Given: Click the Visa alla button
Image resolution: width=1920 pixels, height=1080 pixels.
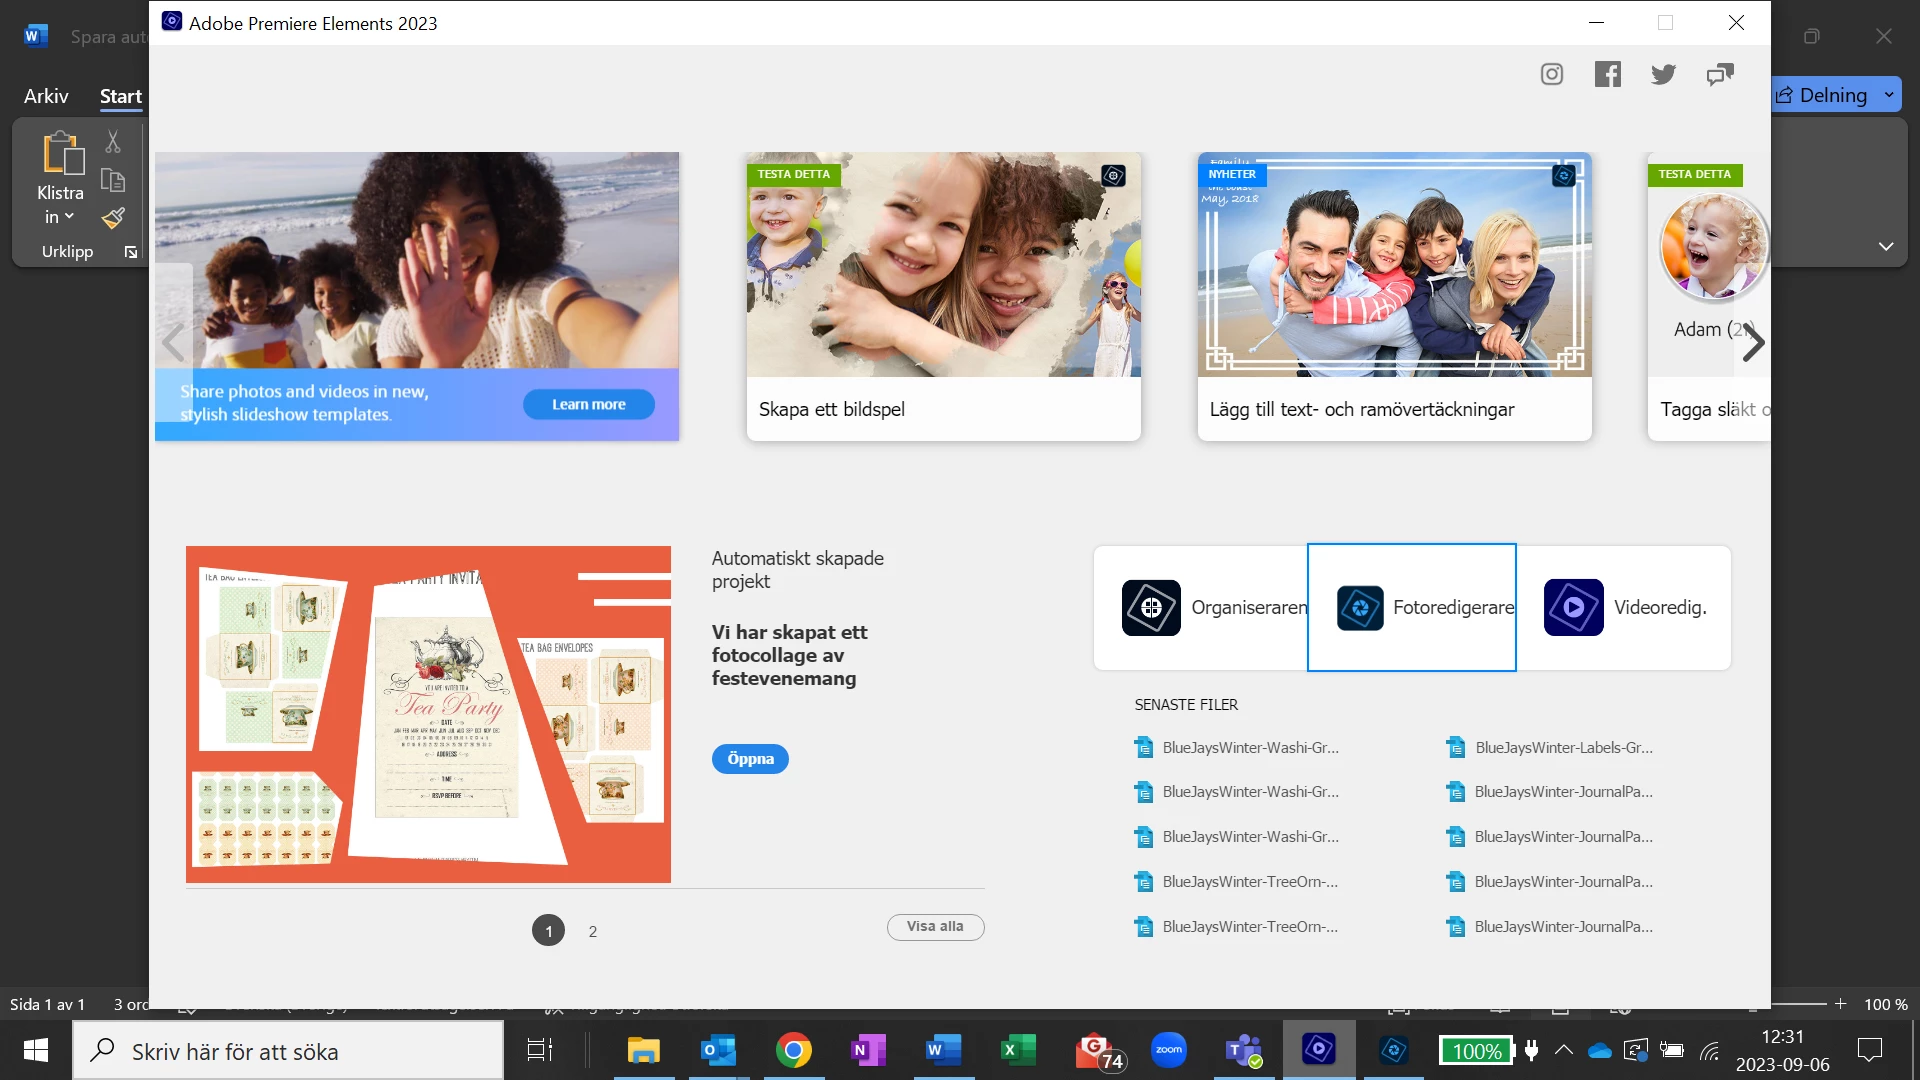Looking at the screenshot, I should pos(935,927).
